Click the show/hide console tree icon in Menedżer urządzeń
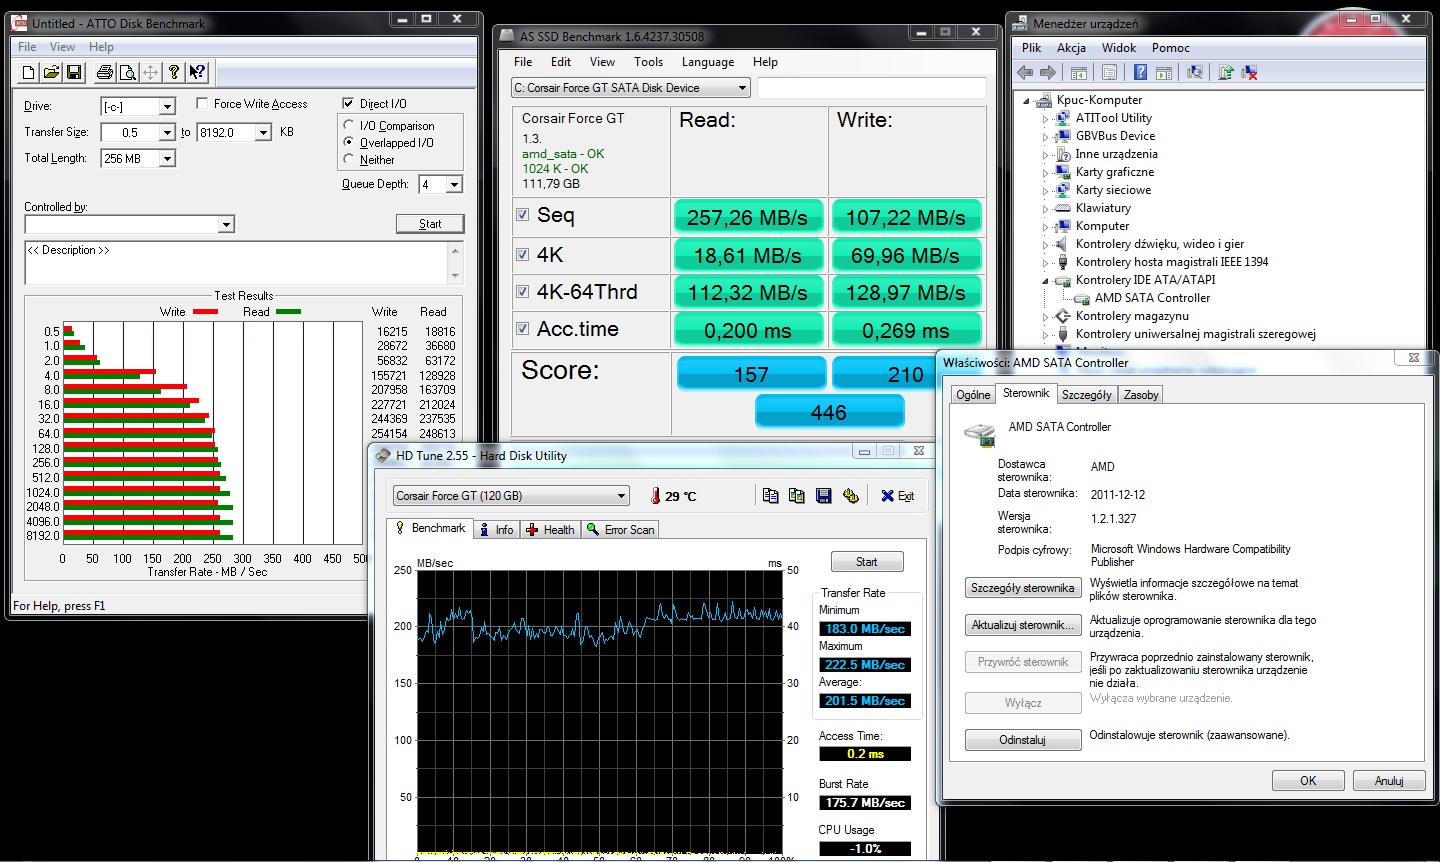The height and width of the screenshot is (862, 1440). [1078, 72]
